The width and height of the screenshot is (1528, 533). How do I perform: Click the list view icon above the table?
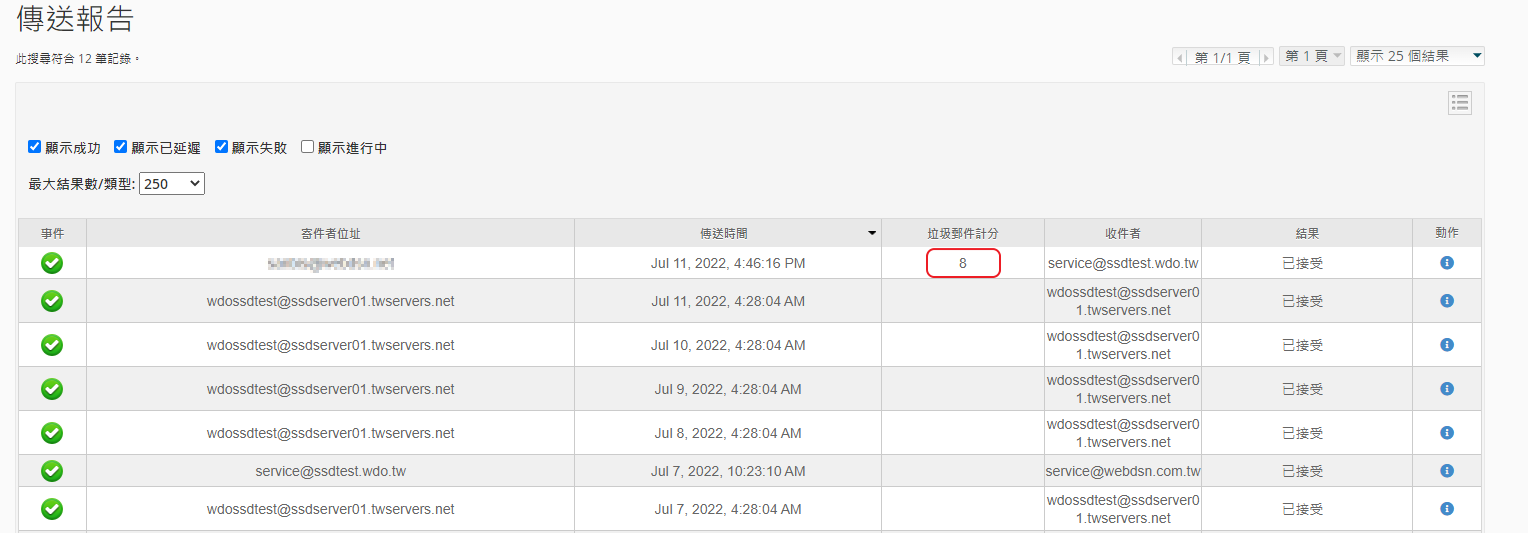(x=1460, y=103)
